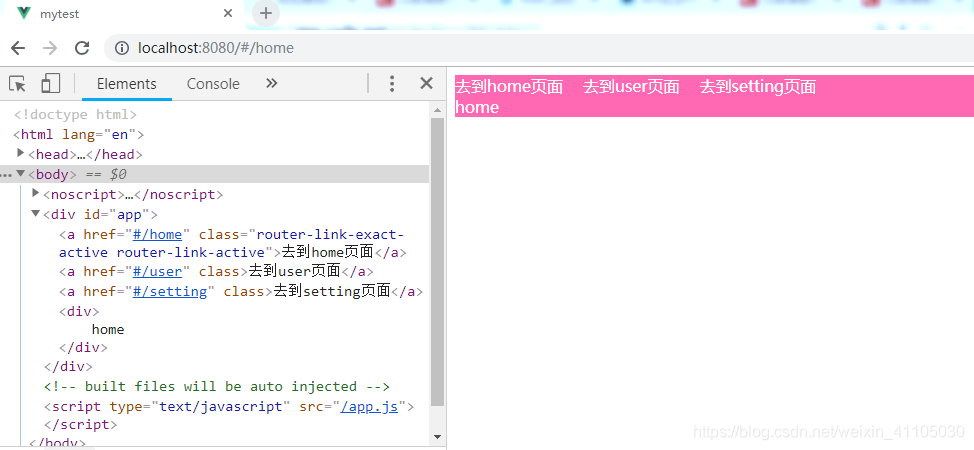
Task: Show more DevTools tabs chevron
Action: coord(271,83)
